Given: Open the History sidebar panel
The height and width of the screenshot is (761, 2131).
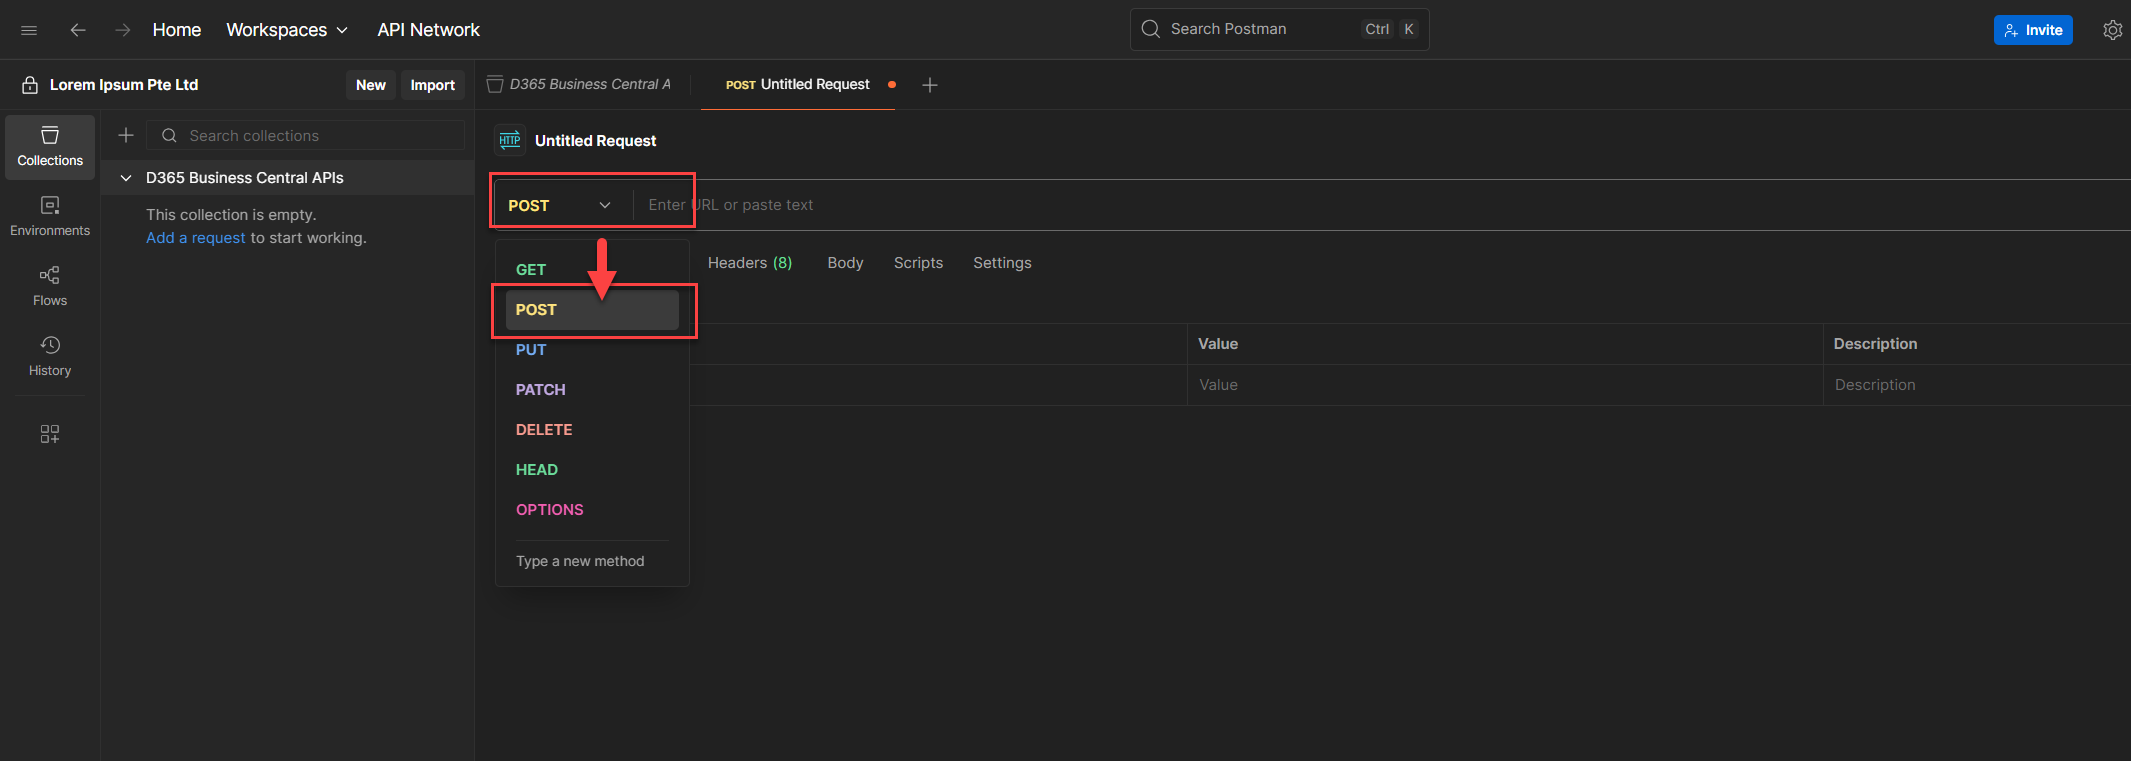Looking at the screenshot, I should click(x=50, y=357).
